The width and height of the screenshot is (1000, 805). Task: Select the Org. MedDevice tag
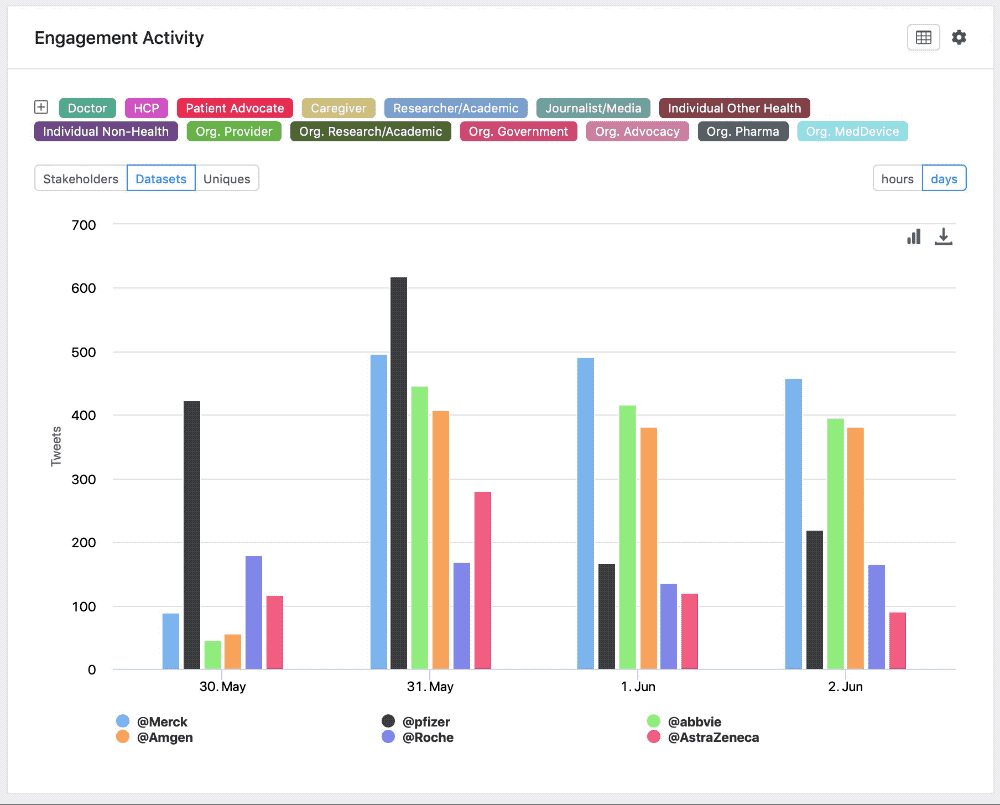pyautogui.click(x=852, y=131)
